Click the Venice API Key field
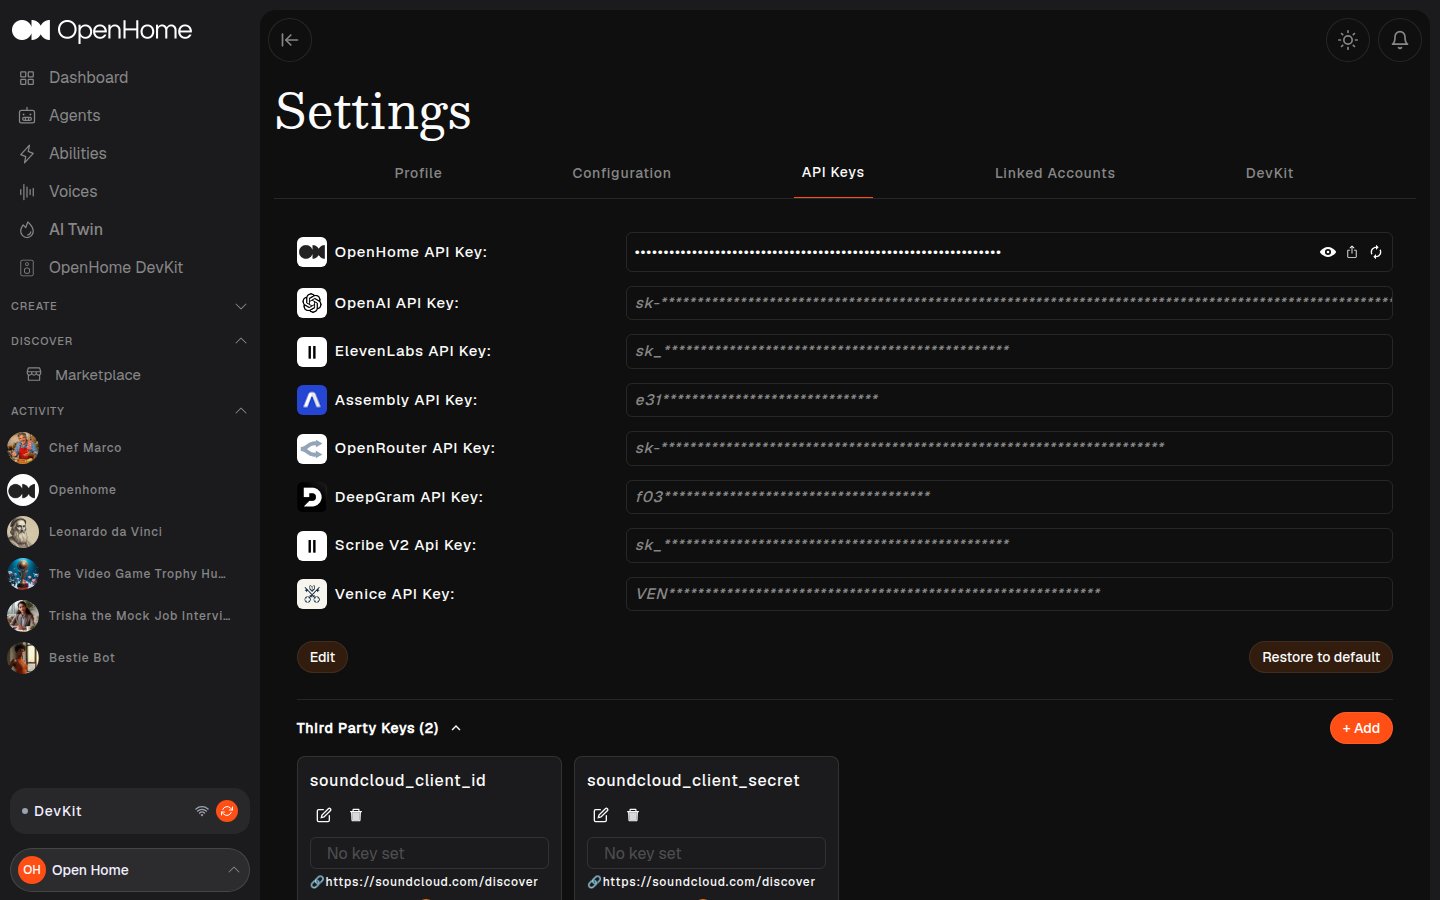The width and height of the screenshot is (1440, 900). click(1009, 594)
